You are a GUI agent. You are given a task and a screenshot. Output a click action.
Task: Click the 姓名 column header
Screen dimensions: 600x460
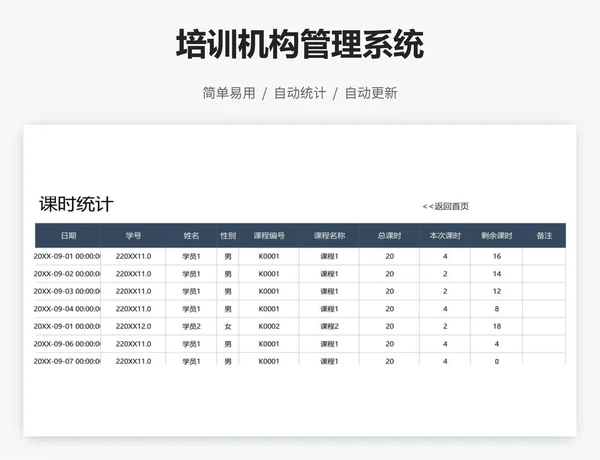pos(191,236)
